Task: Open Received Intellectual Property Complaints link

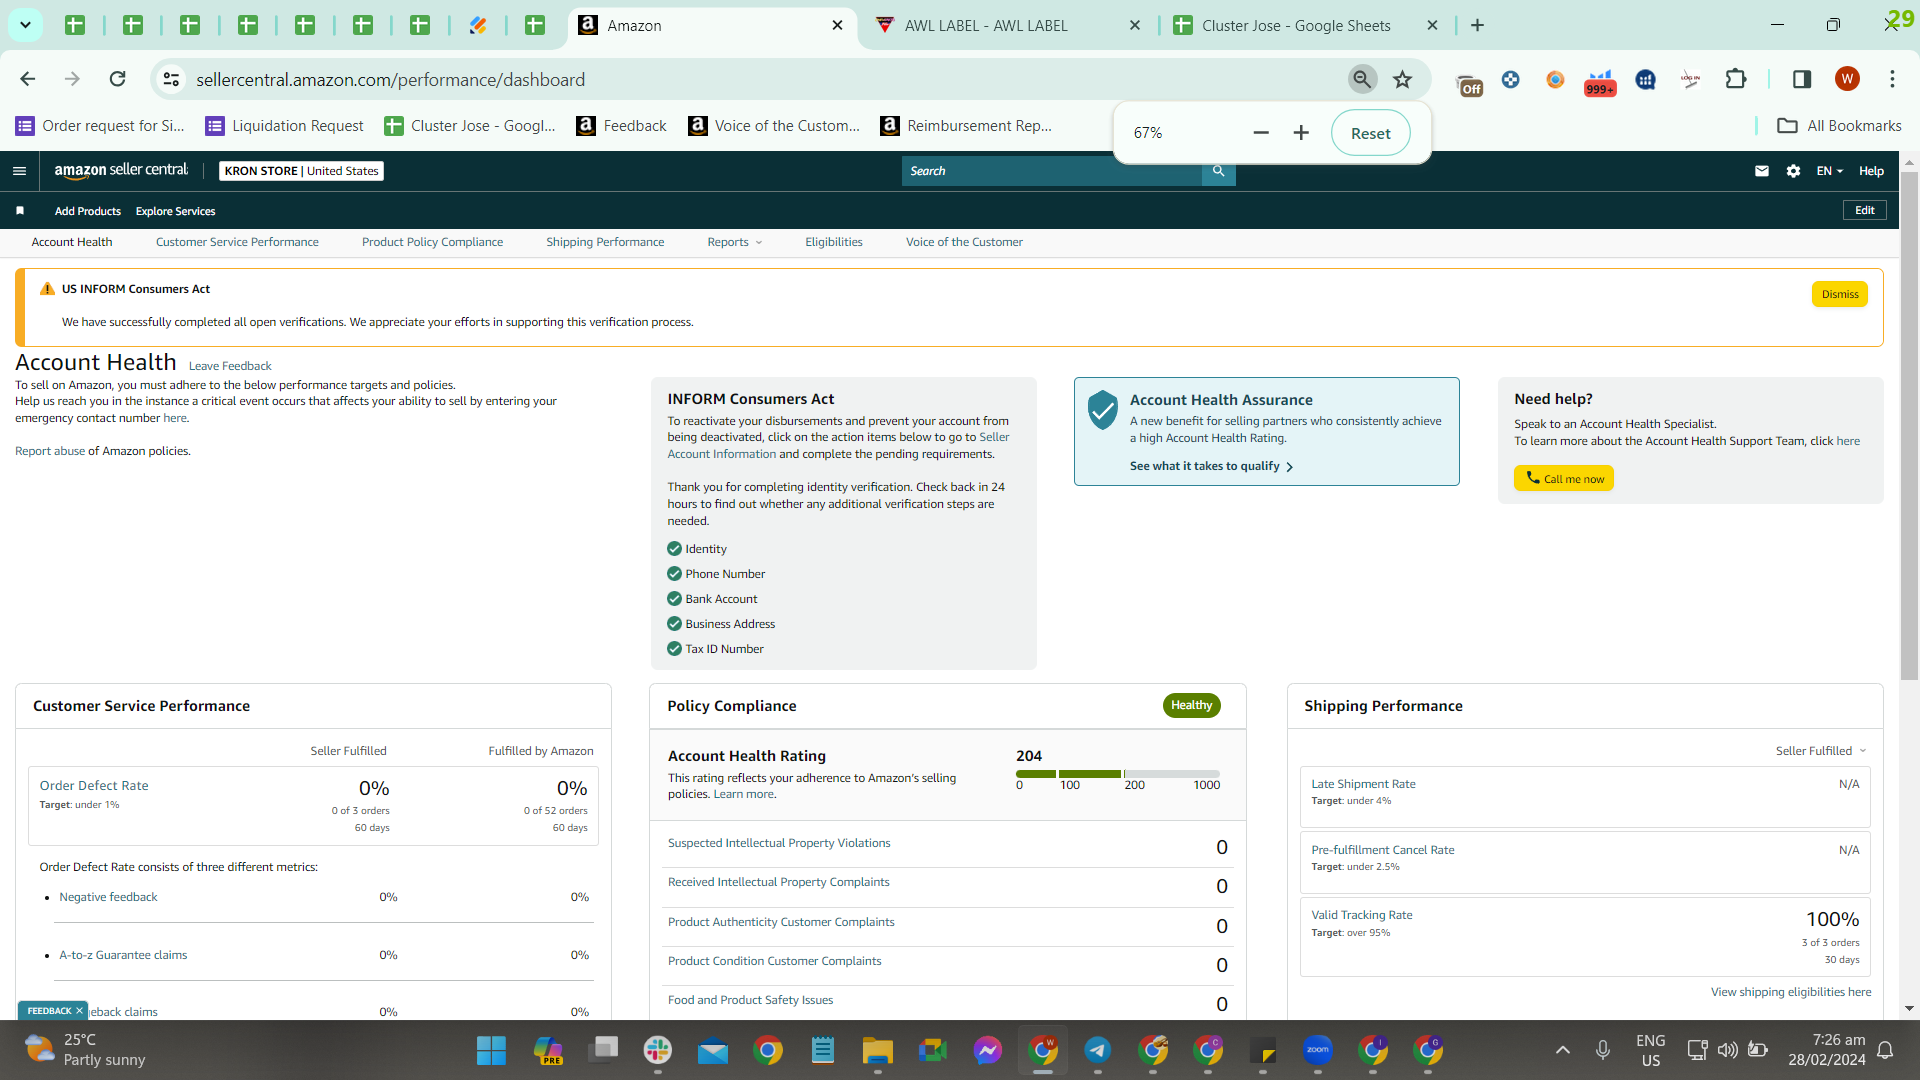Action: [778, 882]
